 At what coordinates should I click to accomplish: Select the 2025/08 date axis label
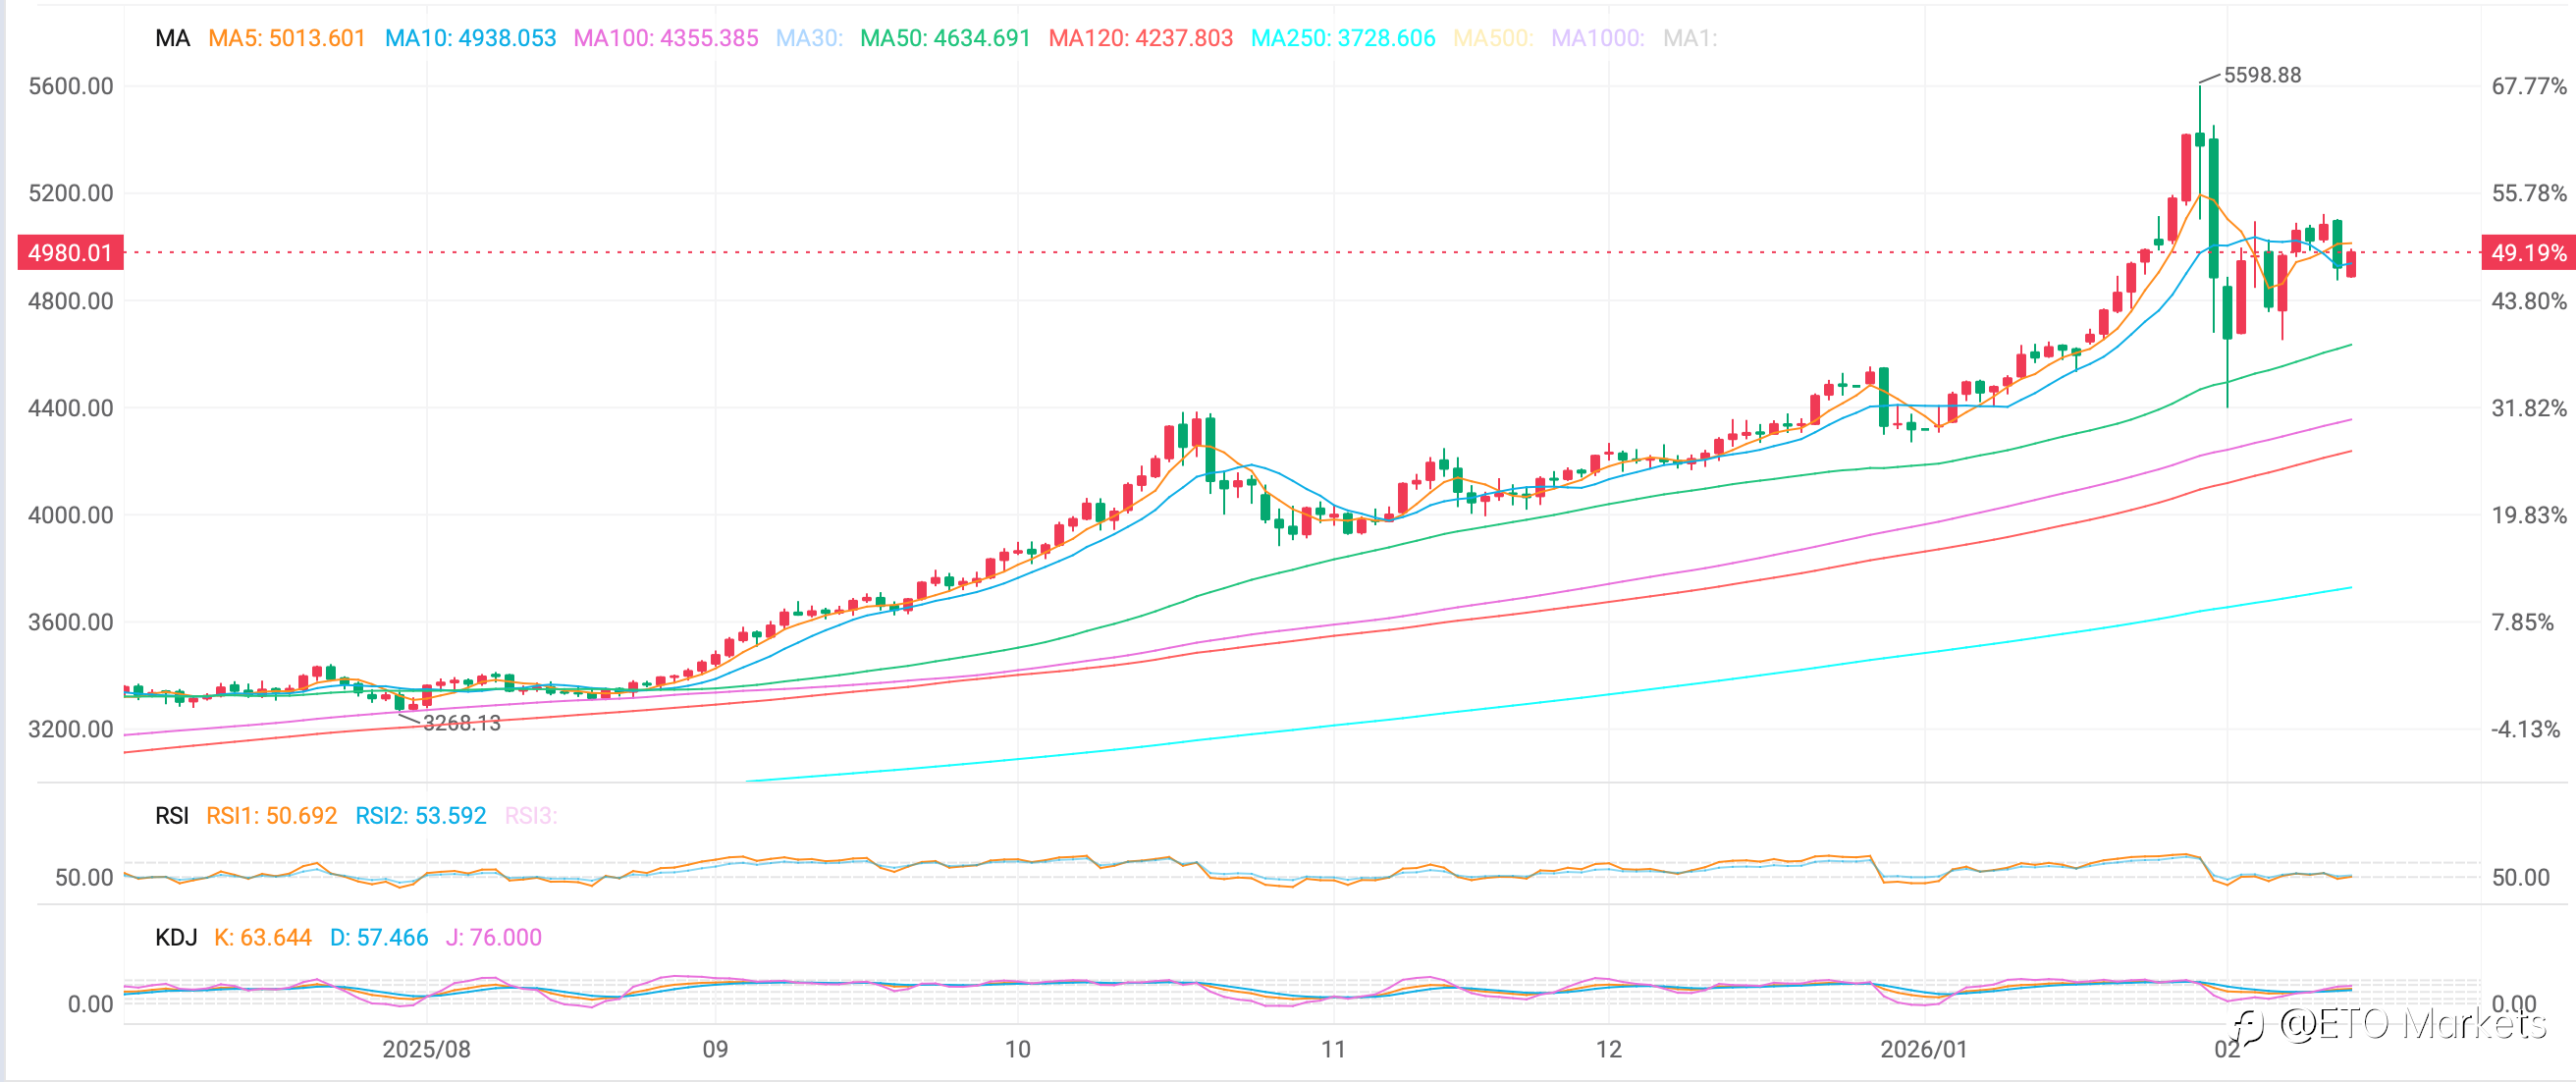click(426, 1049)
